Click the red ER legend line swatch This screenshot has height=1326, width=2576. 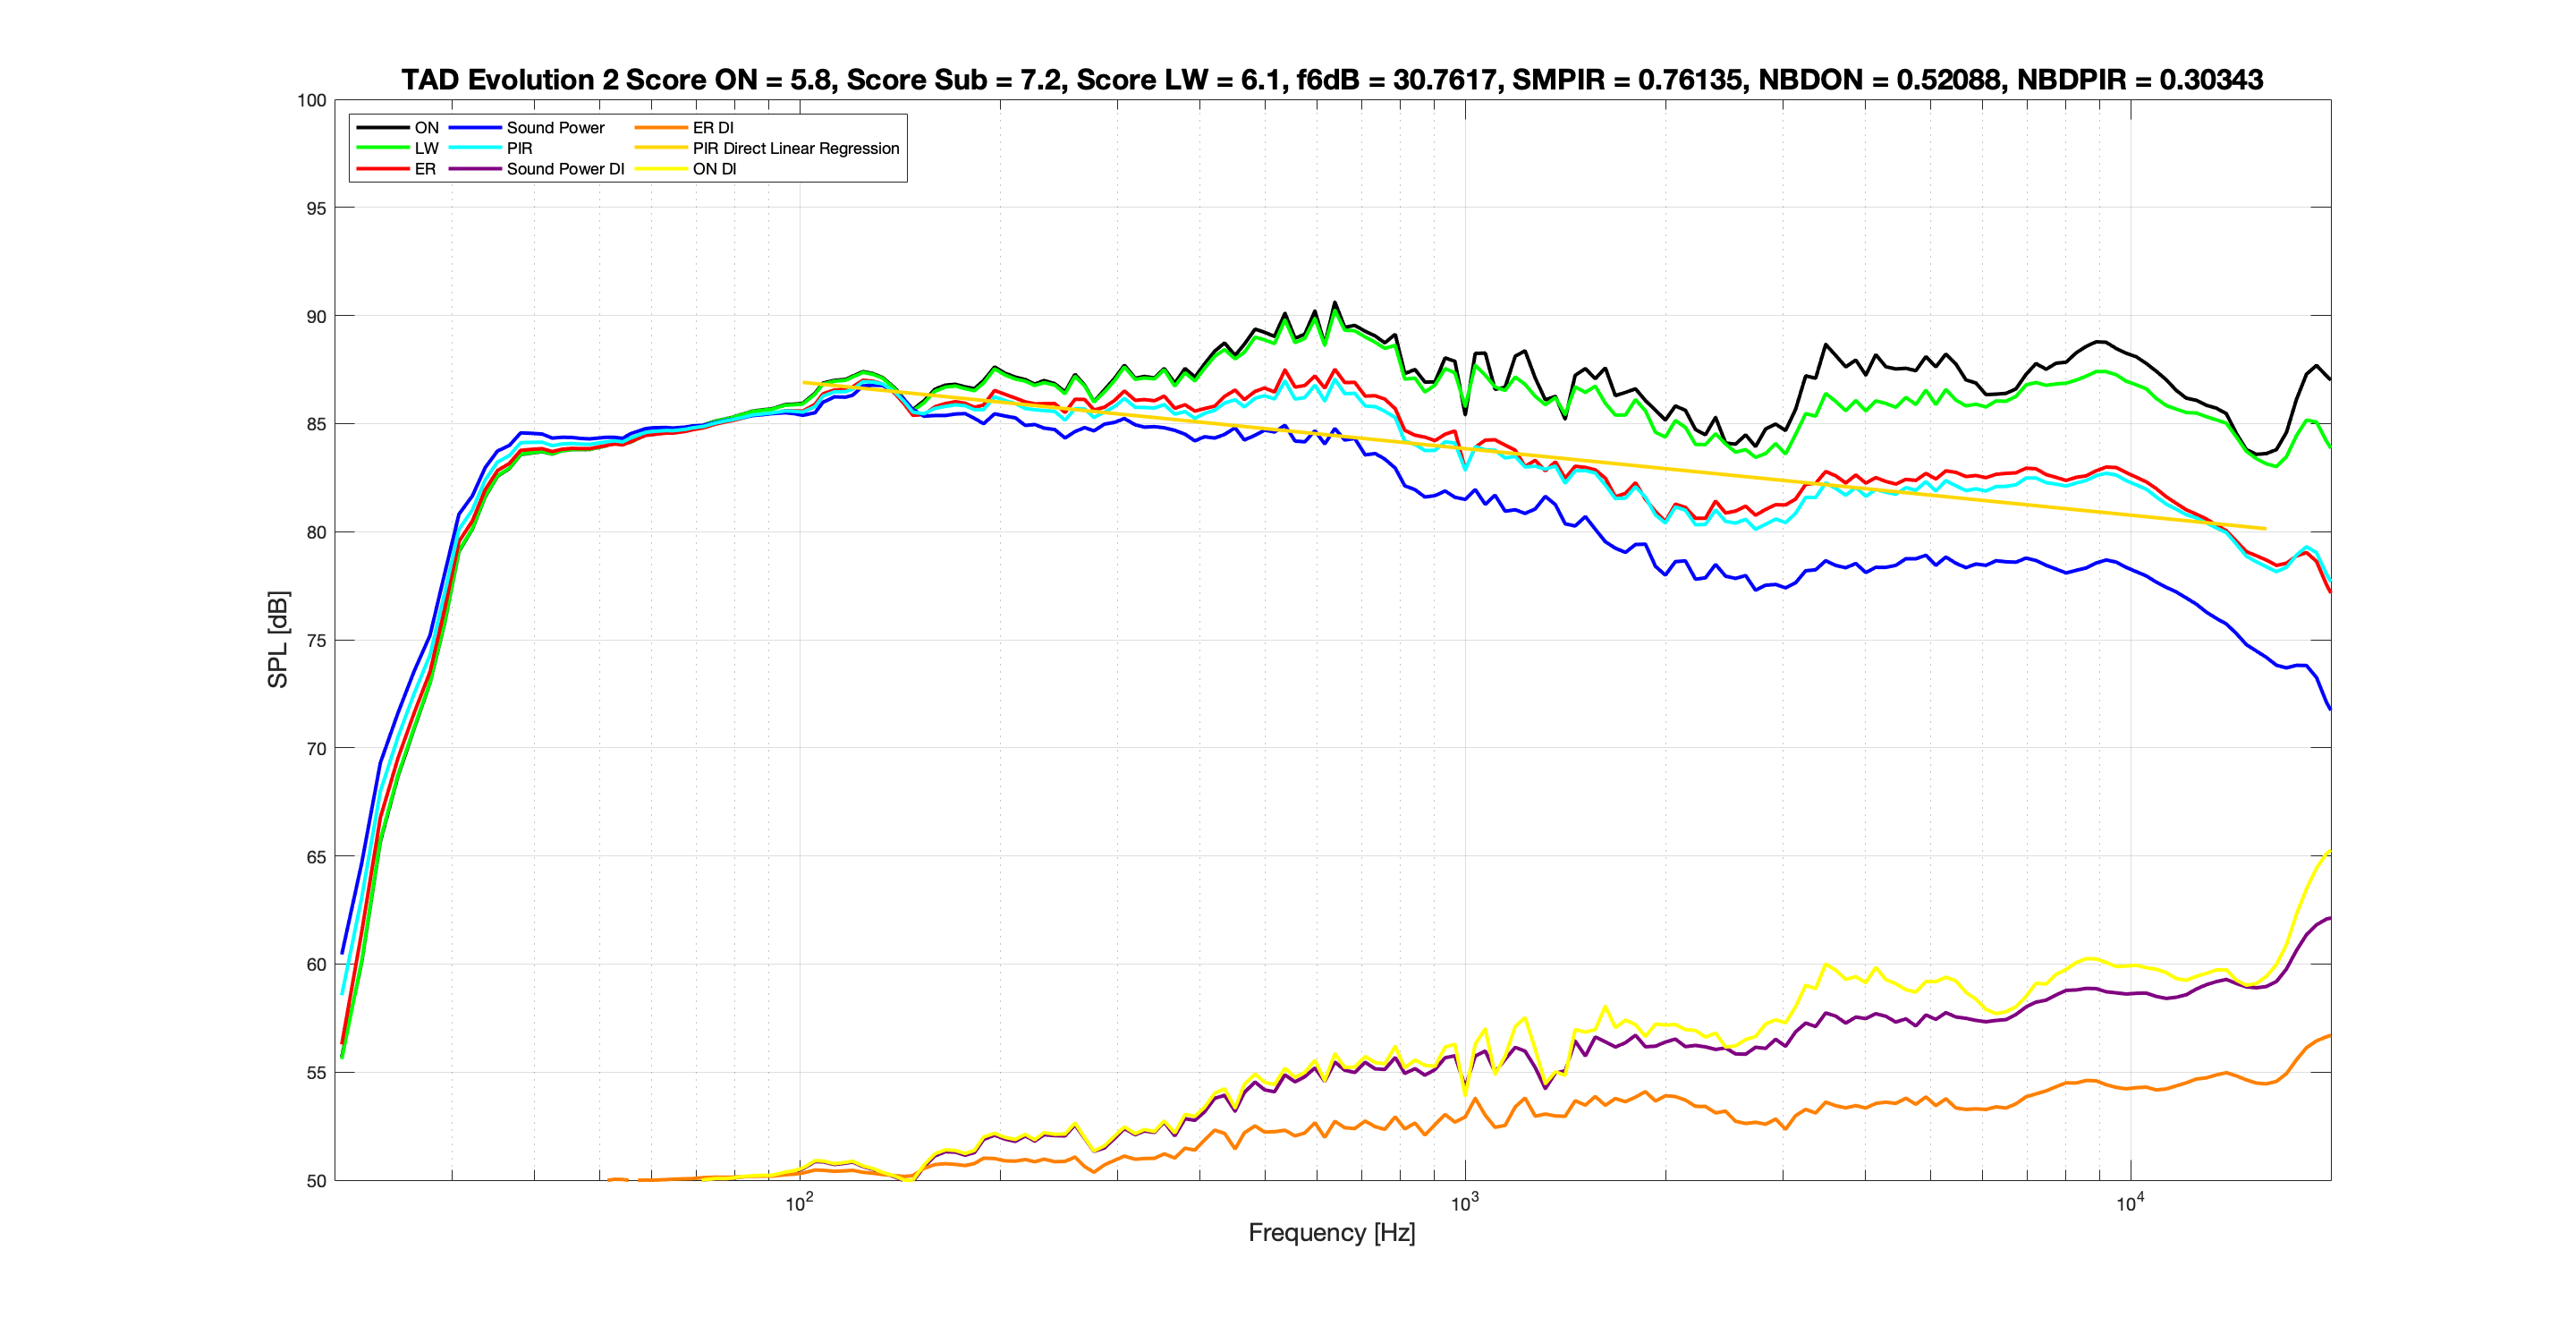point(382,169)
